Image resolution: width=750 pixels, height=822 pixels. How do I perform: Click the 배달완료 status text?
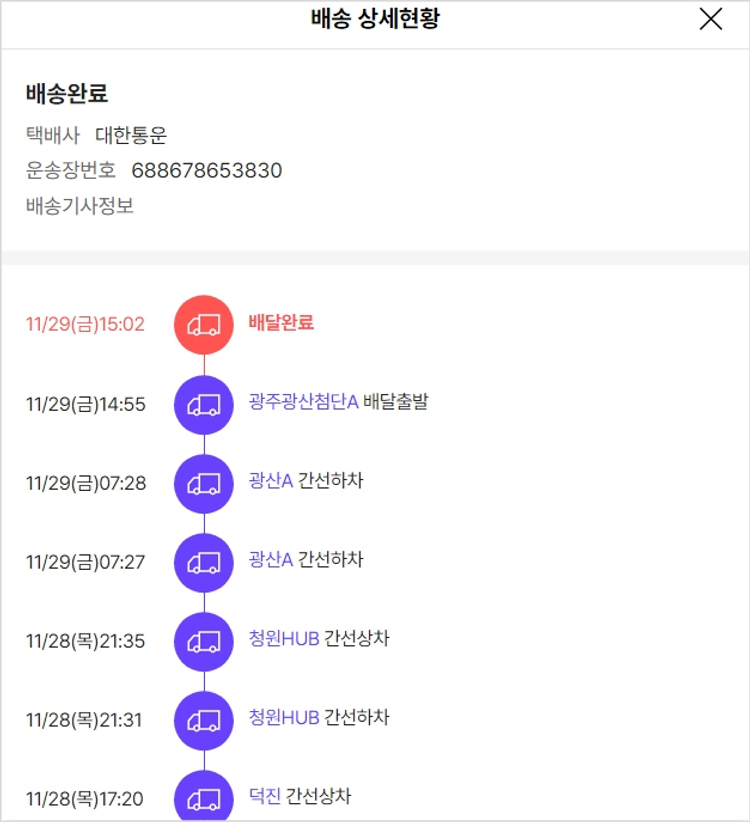(x=281, y=323)
